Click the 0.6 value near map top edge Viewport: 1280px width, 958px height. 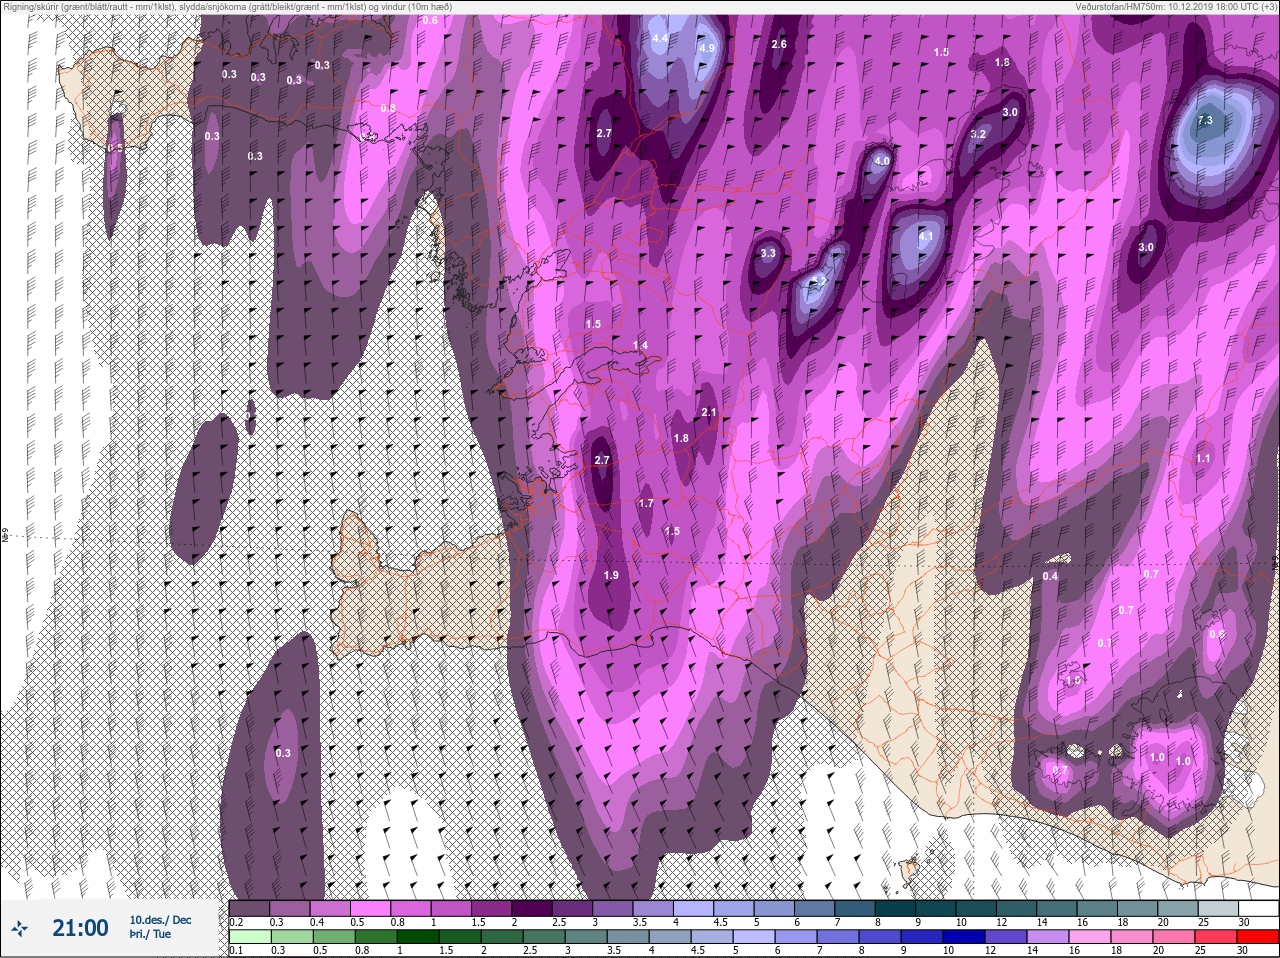430,20
